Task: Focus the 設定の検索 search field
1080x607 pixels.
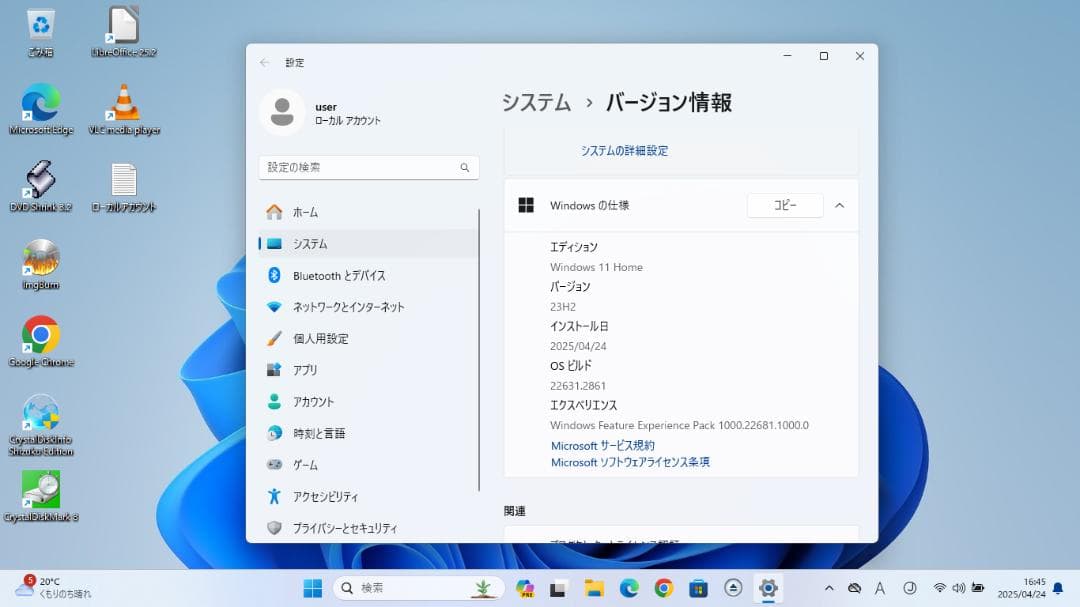Action: point(368,167)
